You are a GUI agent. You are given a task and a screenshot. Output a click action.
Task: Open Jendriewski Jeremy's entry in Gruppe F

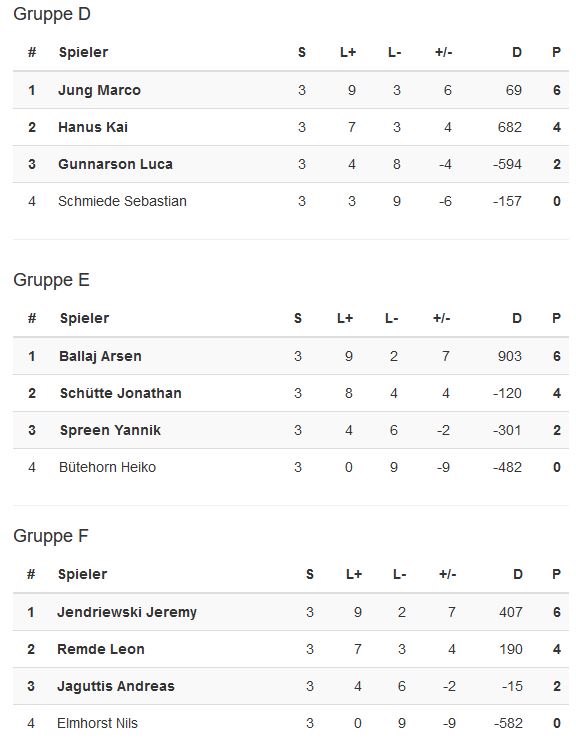(127, 612)
